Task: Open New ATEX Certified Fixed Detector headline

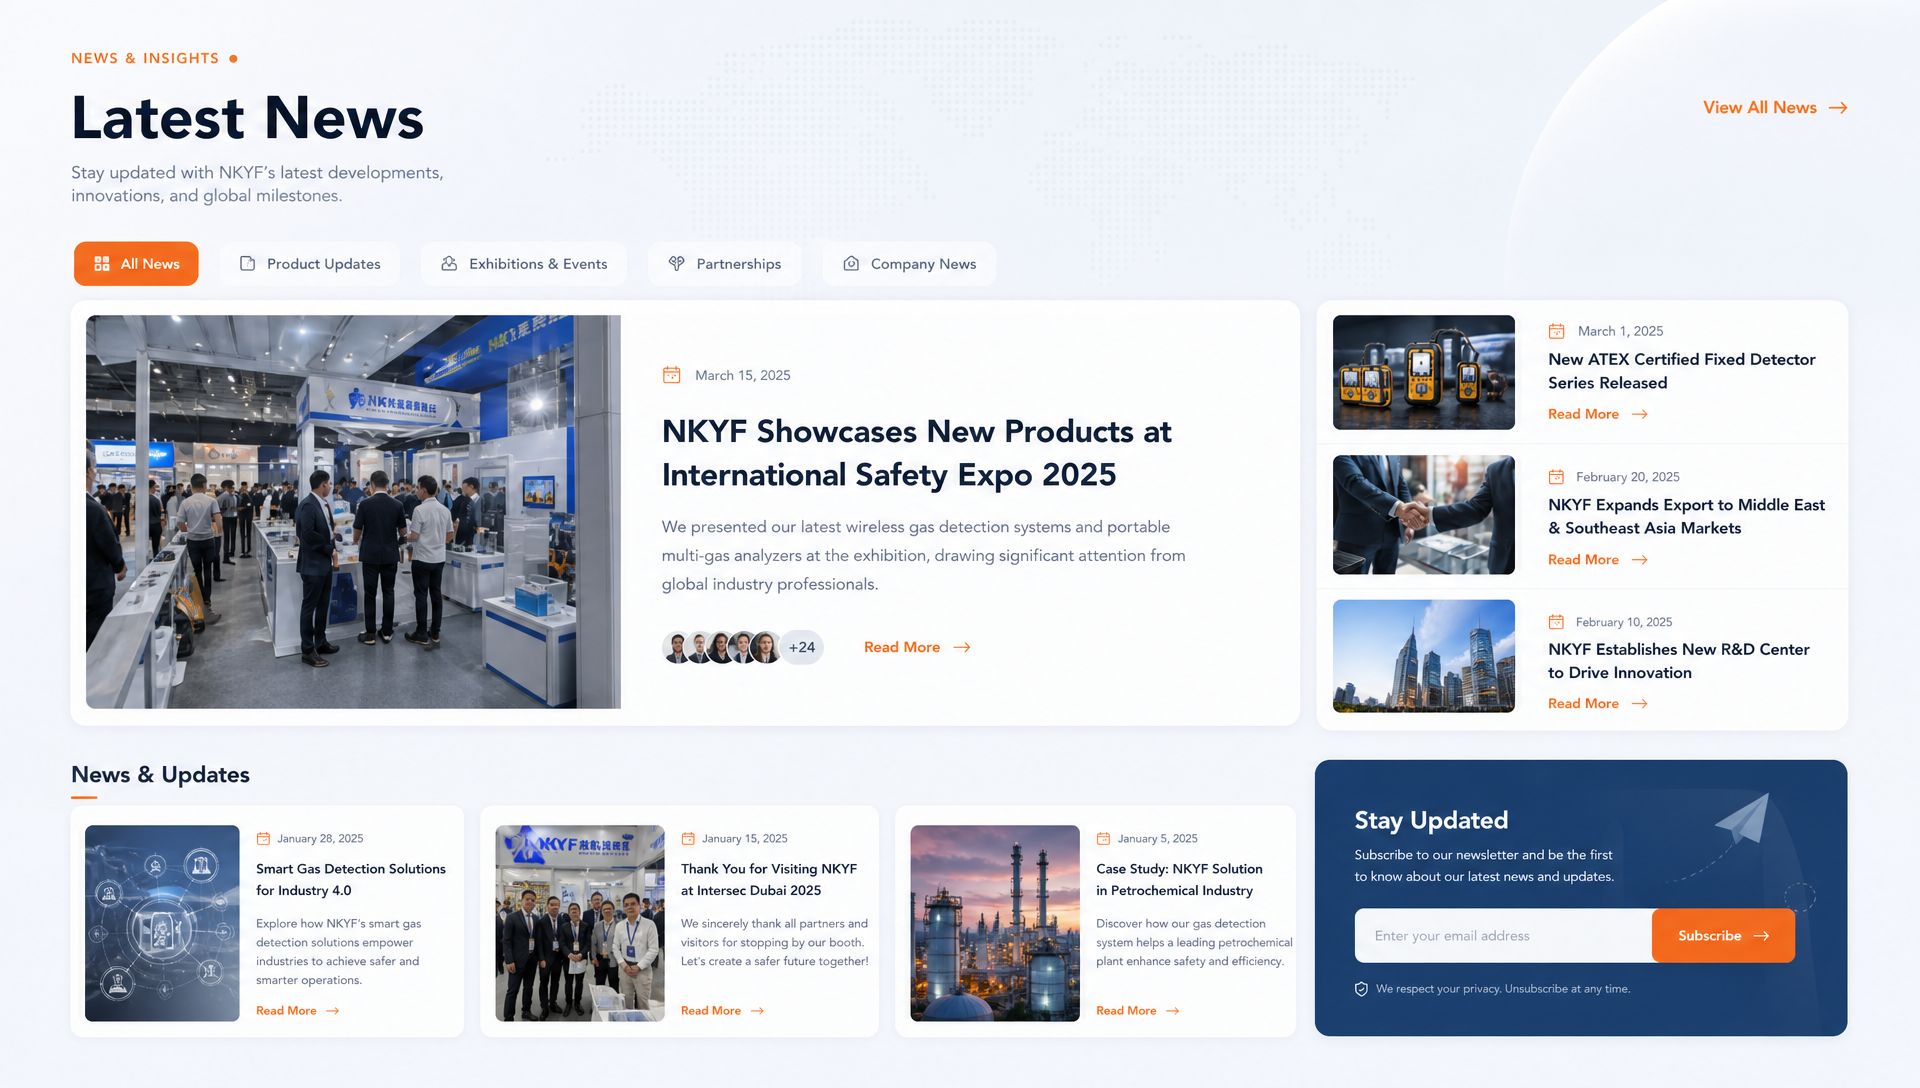Action: (1682, 371)
